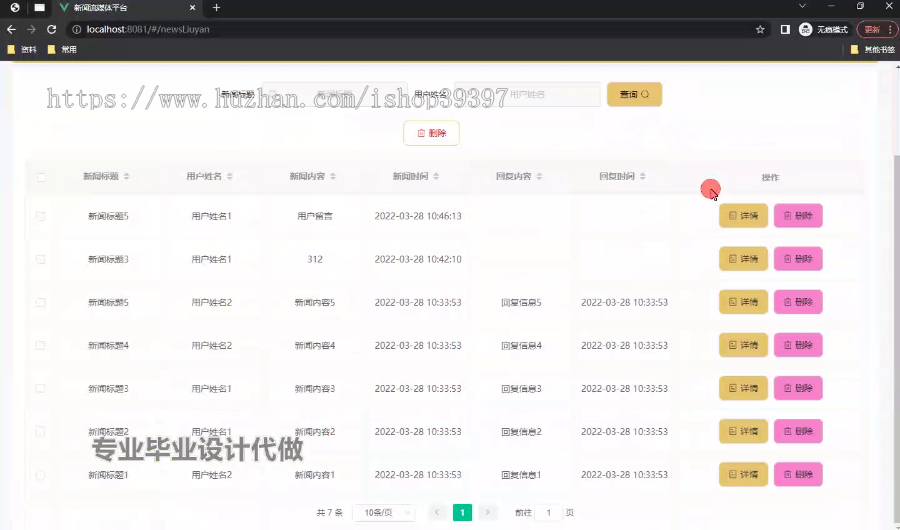Focus the 前往 page number input
This screenshot has width=900, height=530.
pyautogui.click(x=548, y=512)
